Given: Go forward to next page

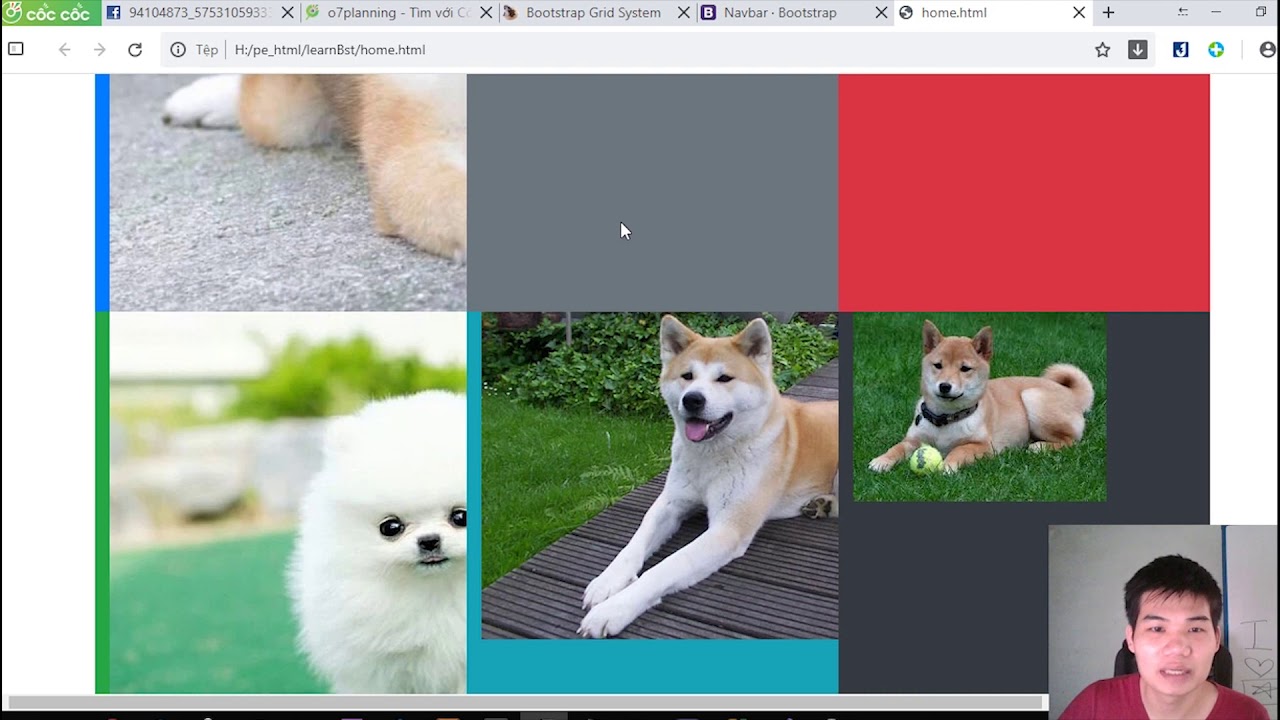Looking at the screenshot, I should coord(100,50).
